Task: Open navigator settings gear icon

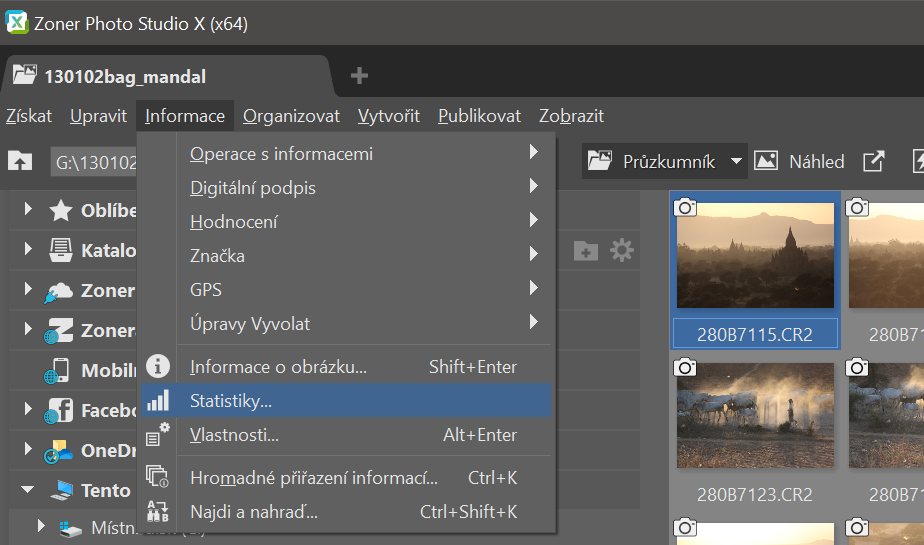Action: click(x=622, y=251)
